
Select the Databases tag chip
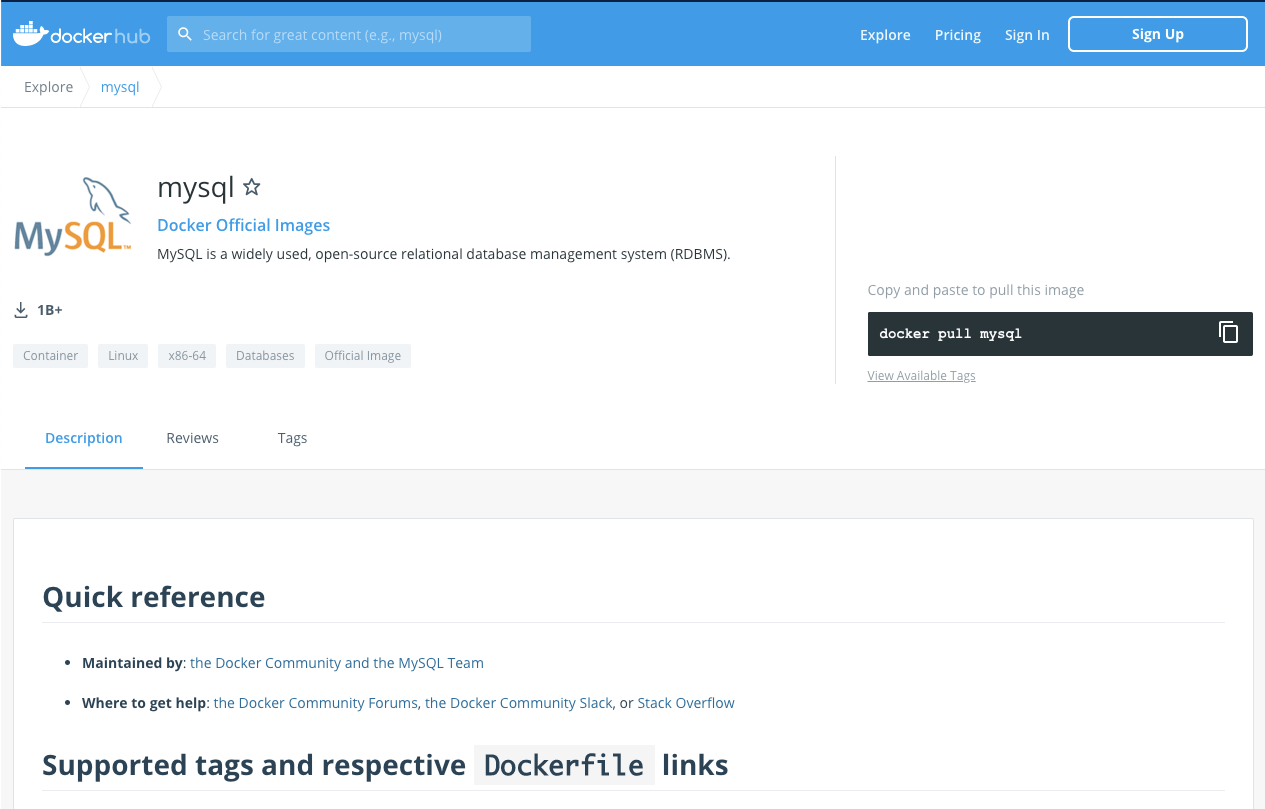point(265,356)
